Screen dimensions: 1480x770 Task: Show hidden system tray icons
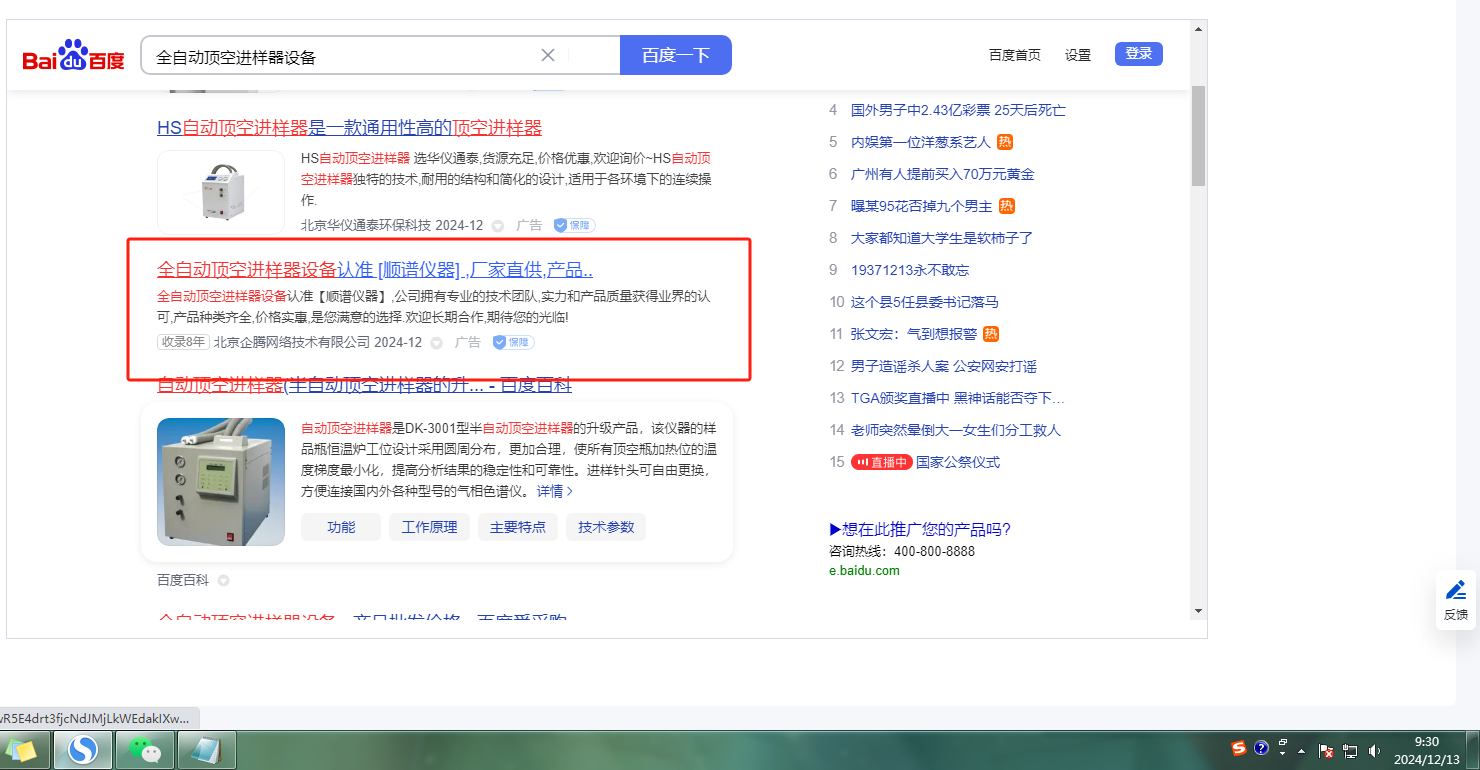click(1301, 750)
